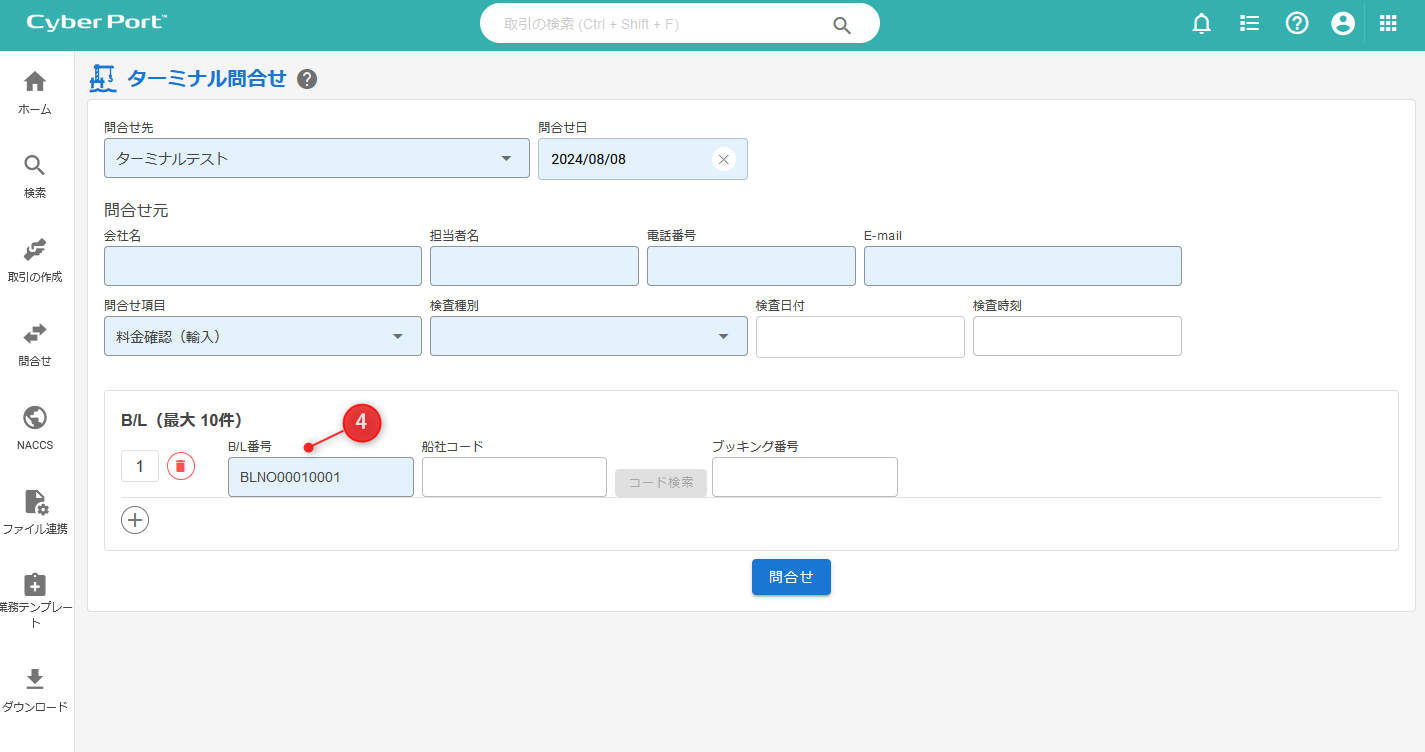Open 取引の作成 in the sidebar
1425x752 pixels.
click(x=35, y=259)
